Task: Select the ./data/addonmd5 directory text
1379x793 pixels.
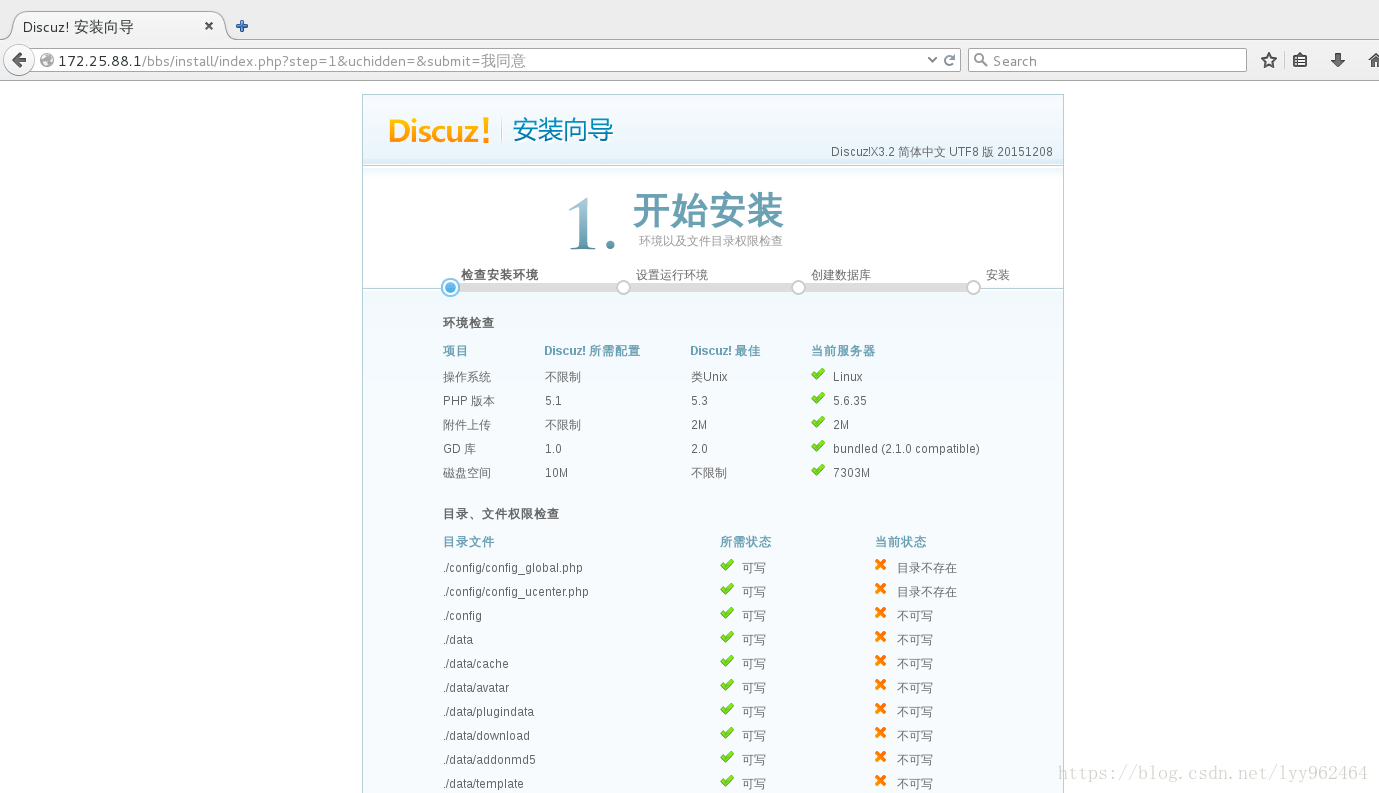Action: [490, 760]
